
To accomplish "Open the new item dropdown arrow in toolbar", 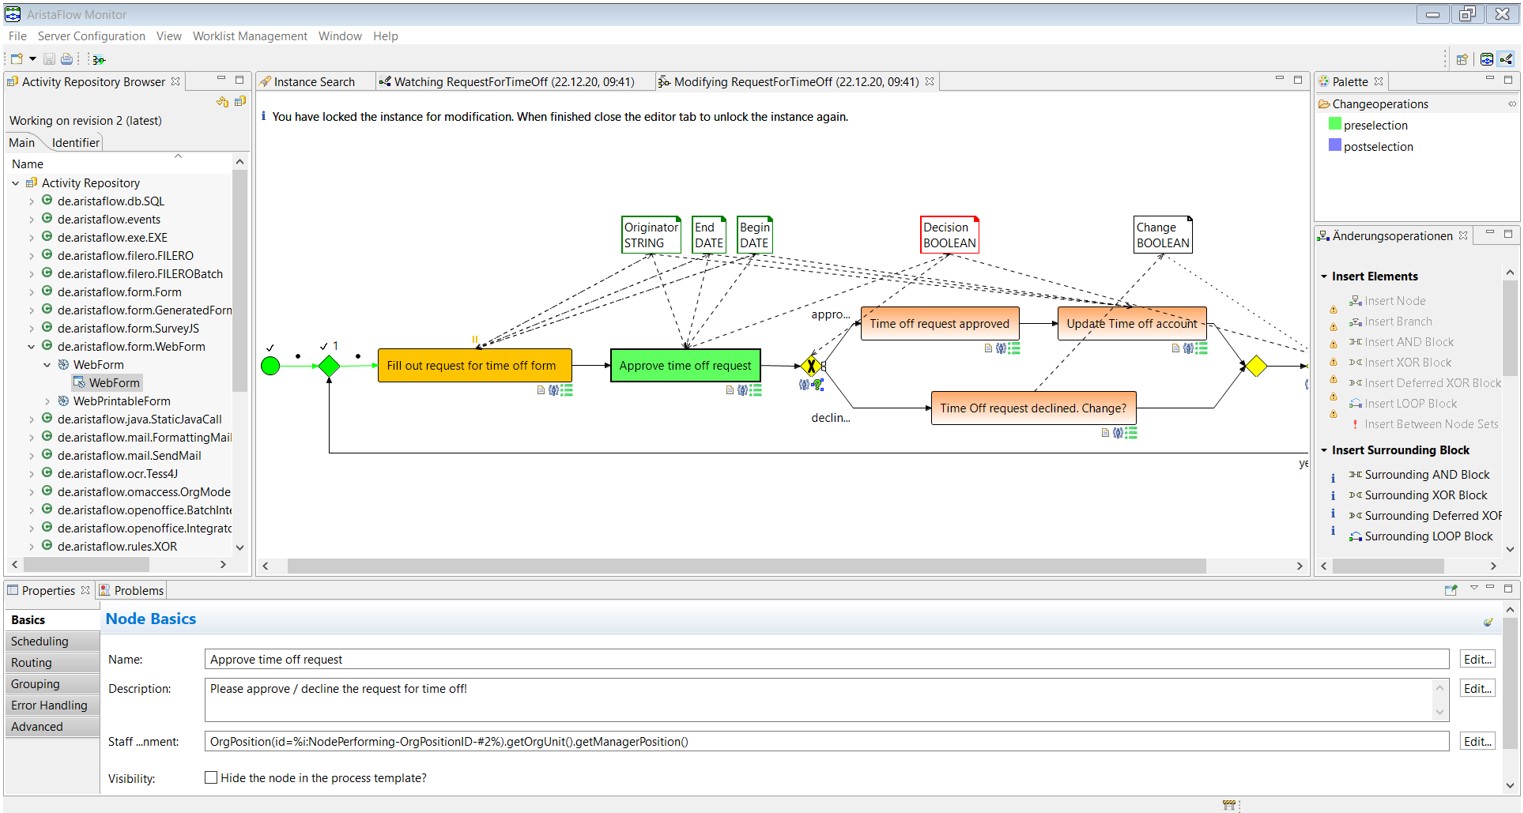I will (32, 60).
